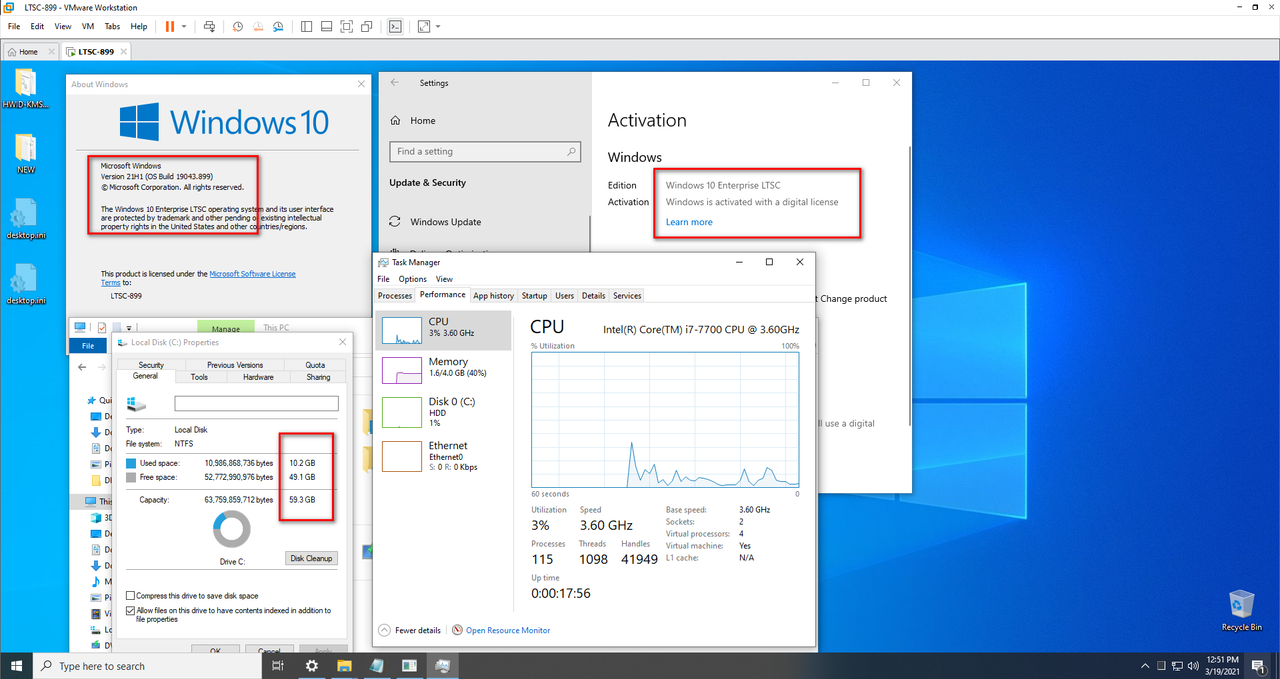Viewport: 1280px width, 679px height.
Task: Switch to Task Manager Details tab
Action: [x=594, y=296]
